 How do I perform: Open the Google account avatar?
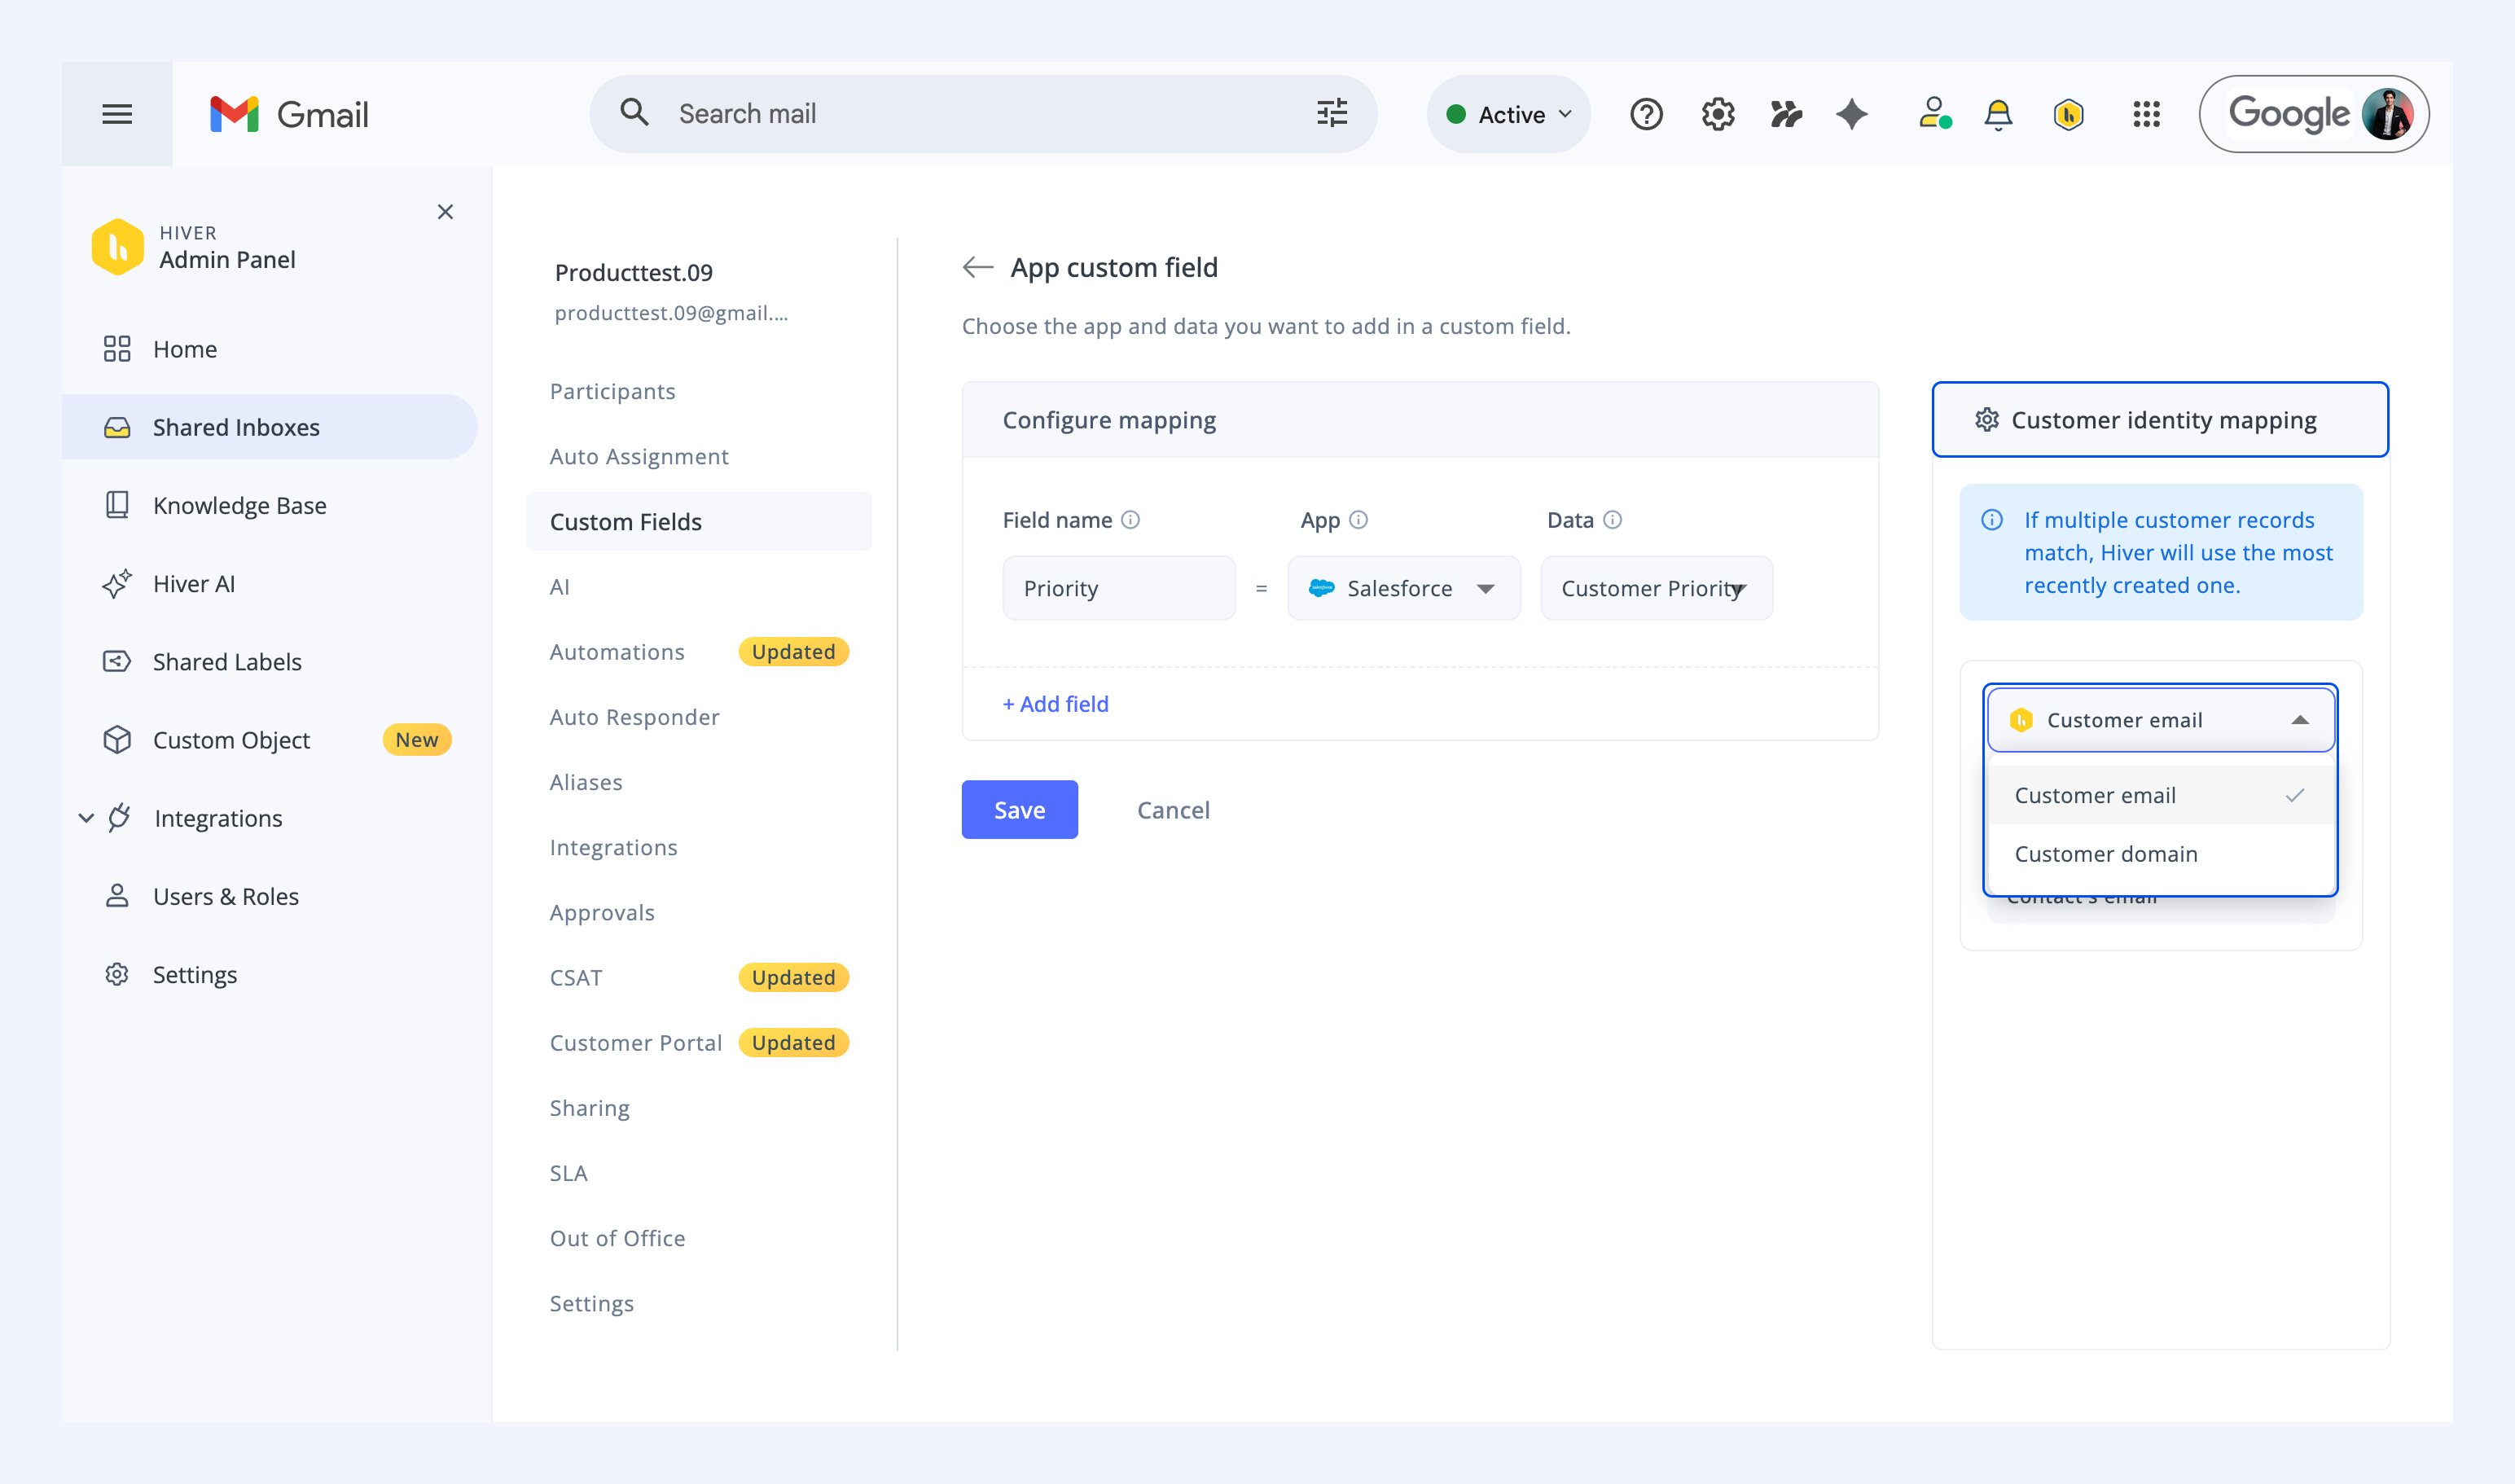pos(2387,114)
